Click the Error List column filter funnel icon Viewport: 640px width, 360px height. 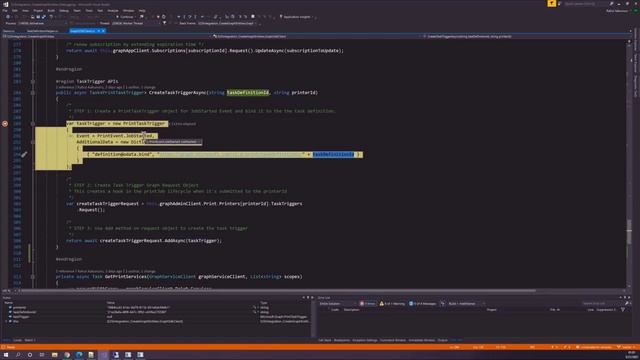coord(623,309)
